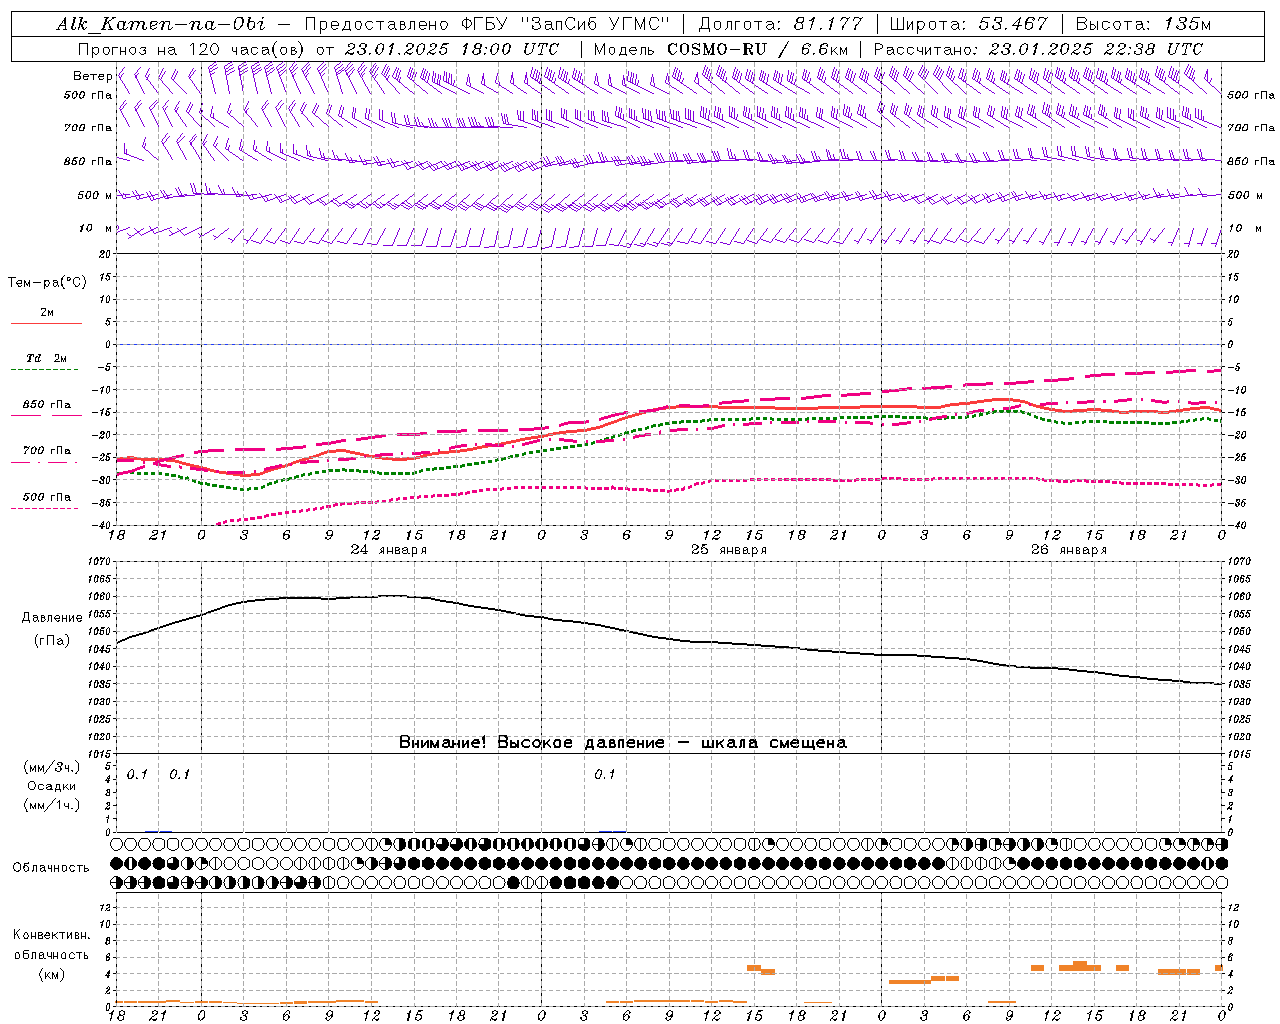1280x1024 pixels.
Task: Click the Тем-ра(°C) temperature panel label
Action: [x=47, y=283]
